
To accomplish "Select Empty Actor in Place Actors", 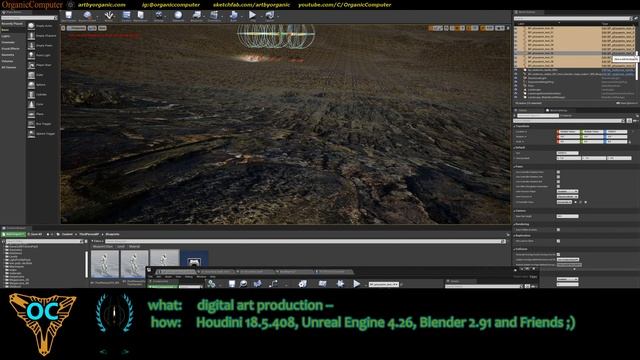I will pyautogui.click(x=42, y=26).
